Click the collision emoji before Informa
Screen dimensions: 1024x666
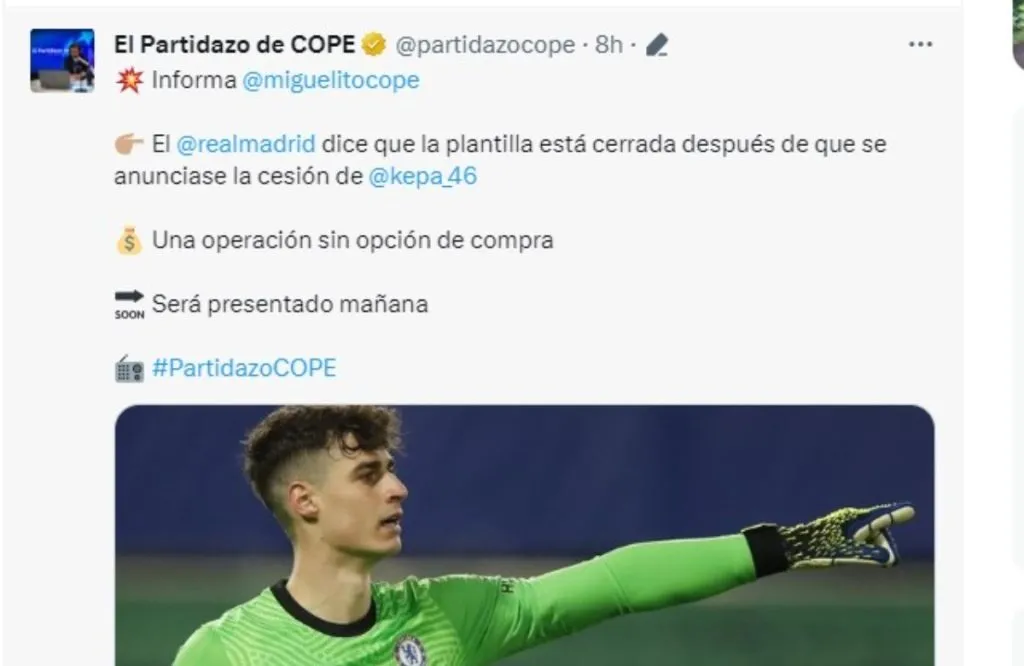tap(129, 80)
